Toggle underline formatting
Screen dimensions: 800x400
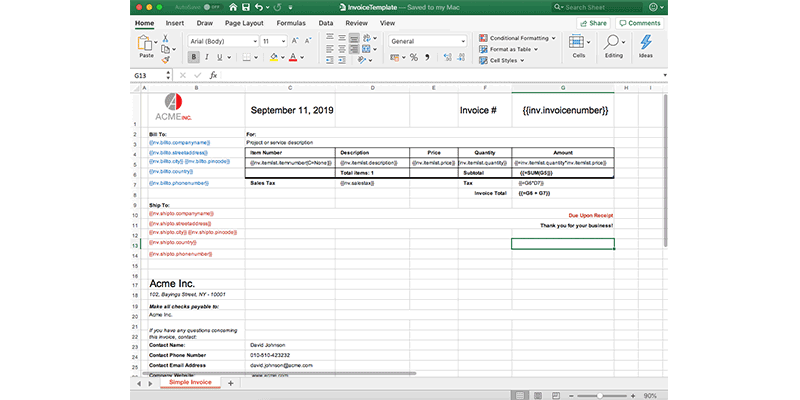pos(220,58)
